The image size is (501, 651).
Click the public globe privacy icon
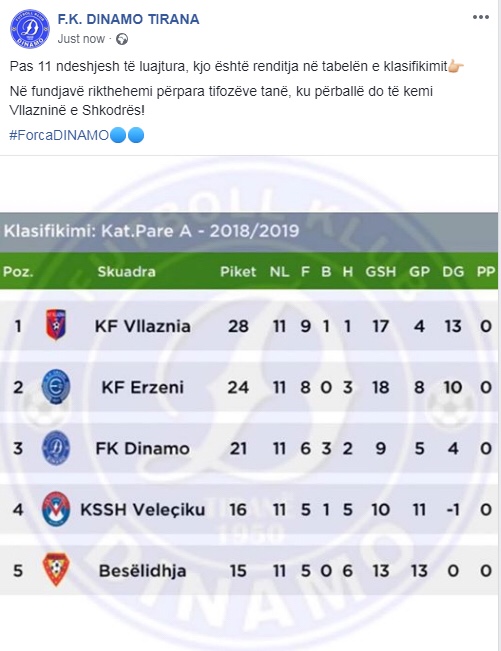[122, 39]
